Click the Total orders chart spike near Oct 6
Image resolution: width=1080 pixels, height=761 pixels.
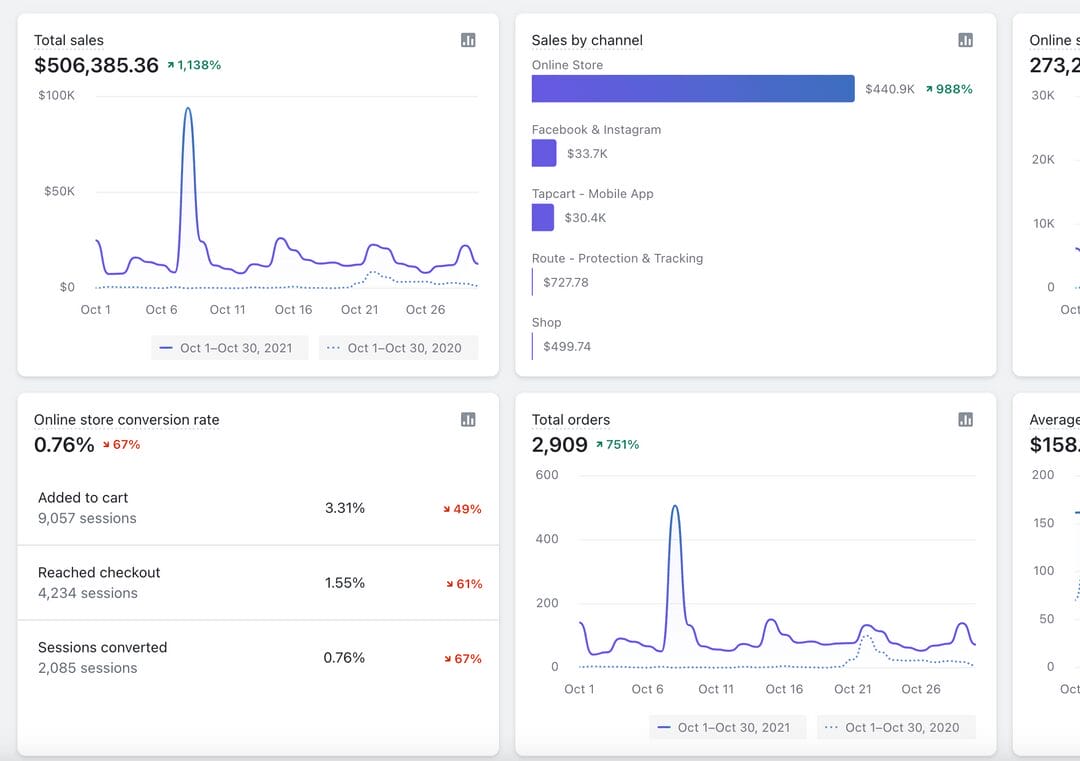coord(675,507)
